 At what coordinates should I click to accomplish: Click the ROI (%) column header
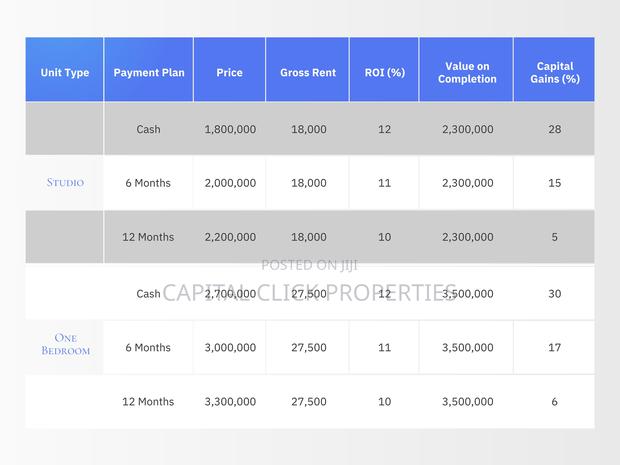click(x=383, y=73)
